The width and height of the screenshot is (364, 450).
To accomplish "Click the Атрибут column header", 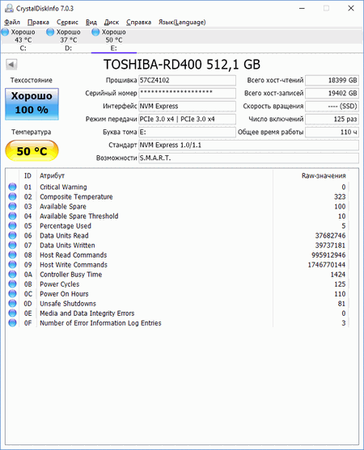I will click(52, 175).
